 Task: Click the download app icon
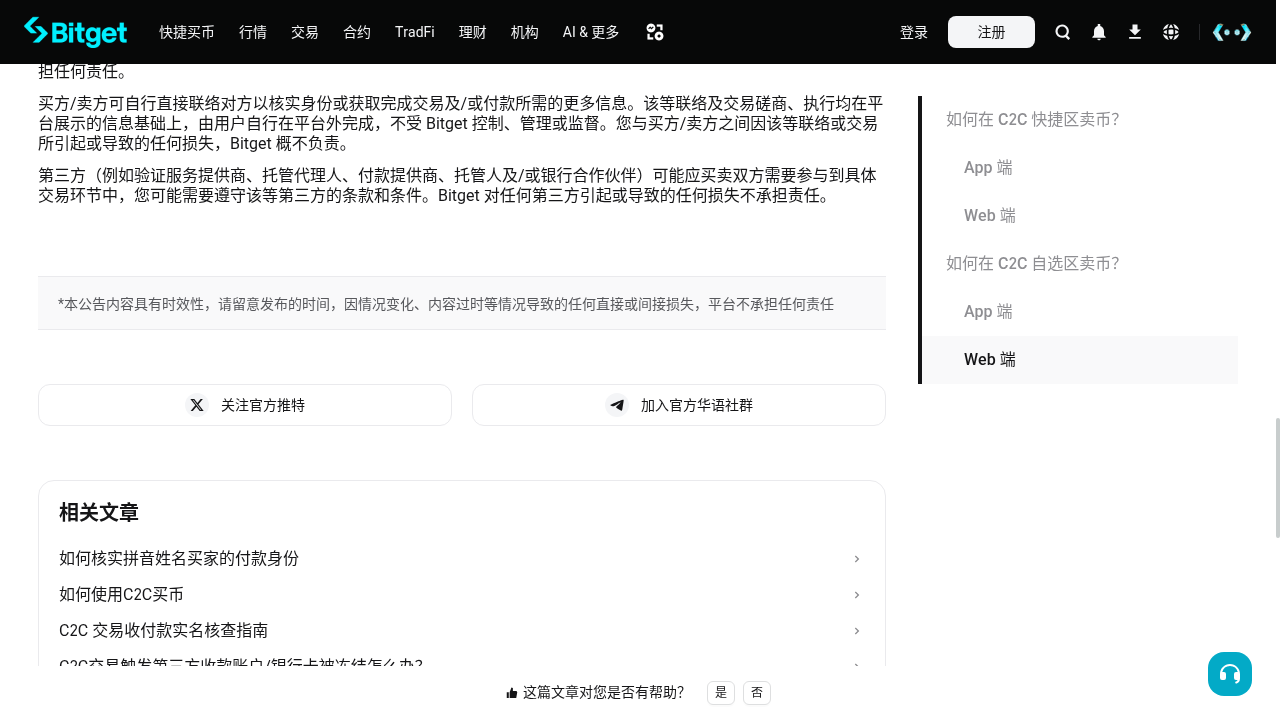coord(1135,32)
